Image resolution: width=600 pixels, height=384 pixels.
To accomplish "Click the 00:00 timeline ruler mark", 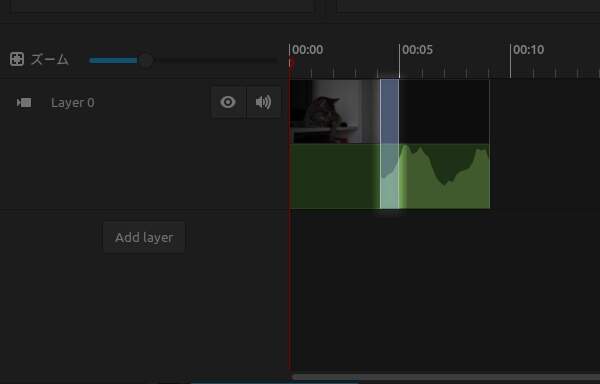I will pyautogui.click(x=307, y=50).
